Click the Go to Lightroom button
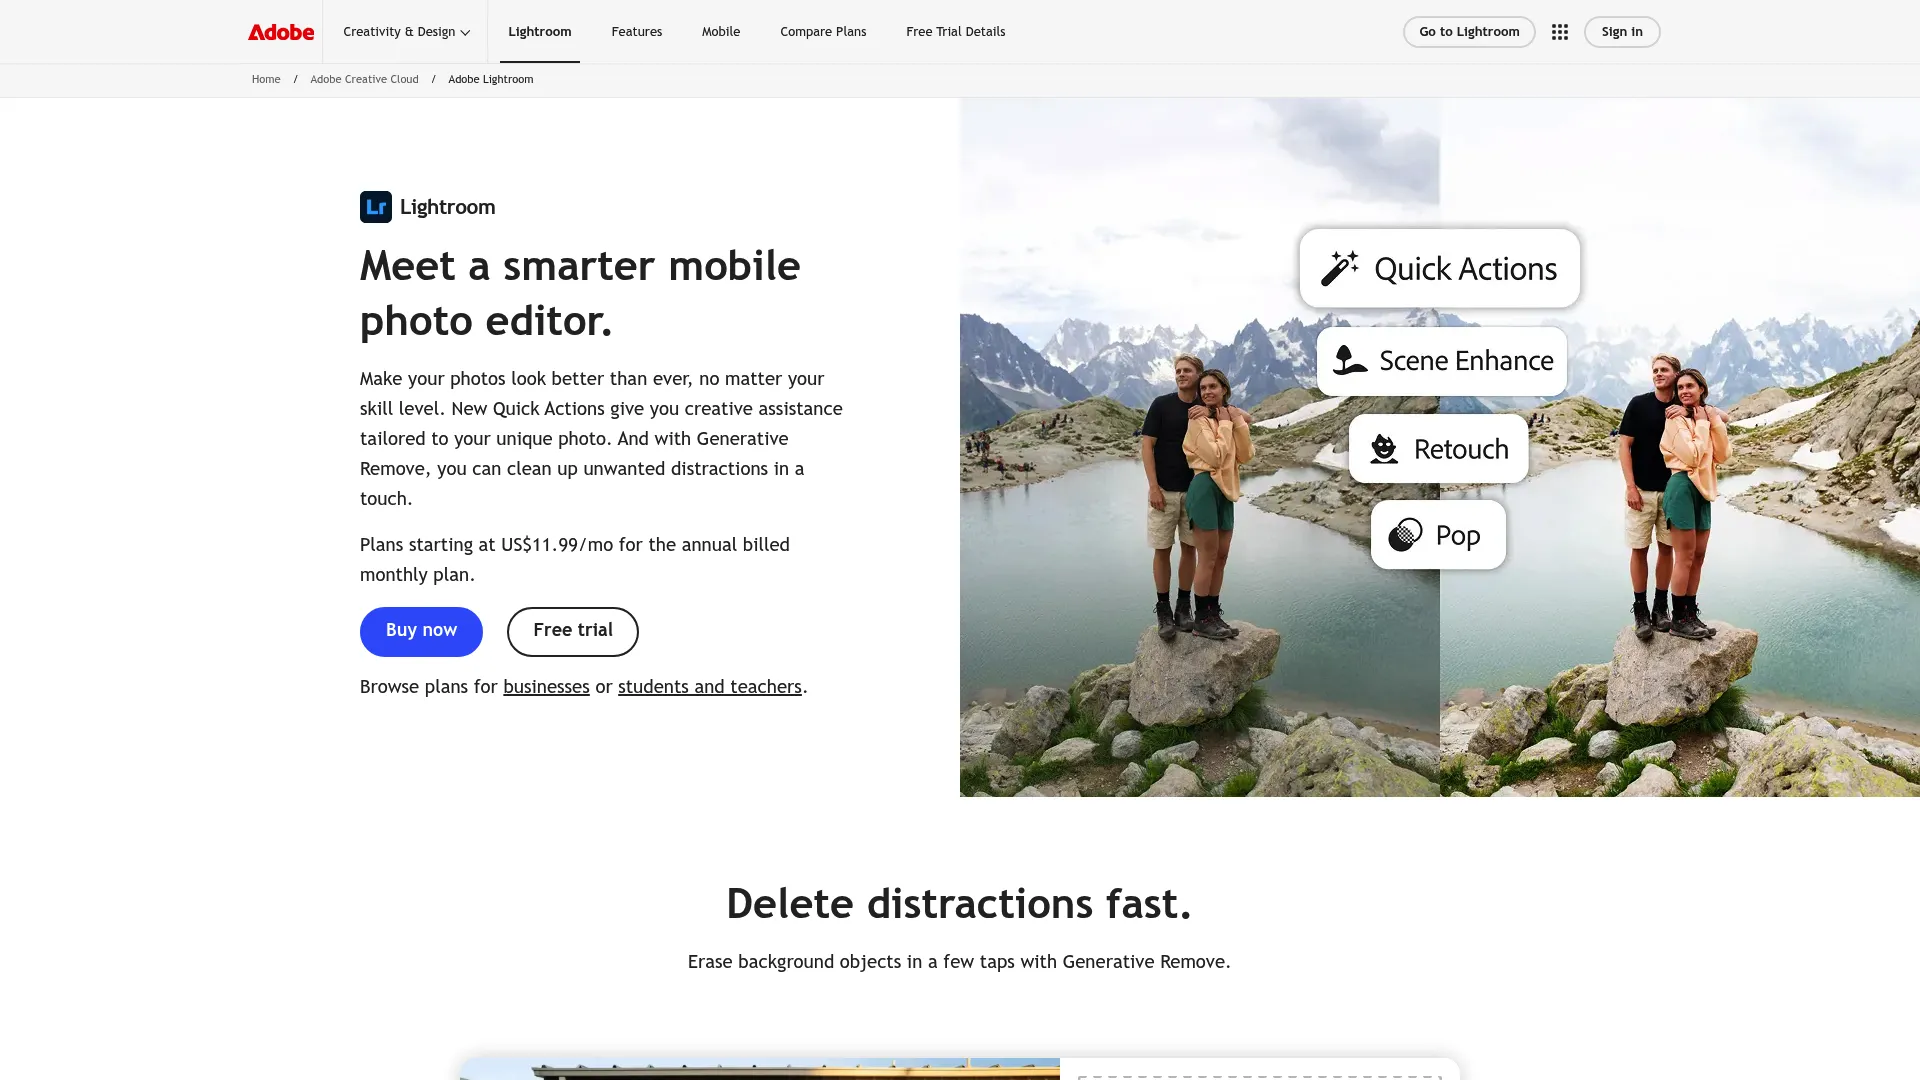1920x1080 pixels. point(1469,32)
